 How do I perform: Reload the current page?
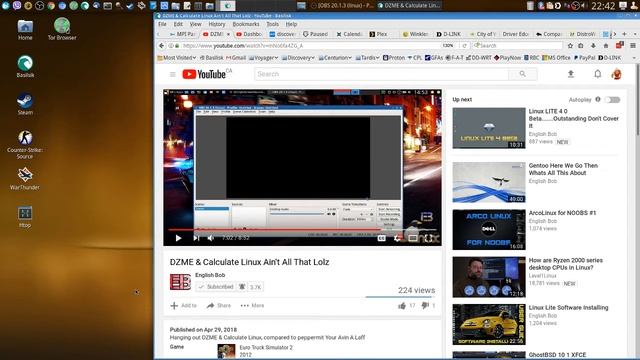464,46
